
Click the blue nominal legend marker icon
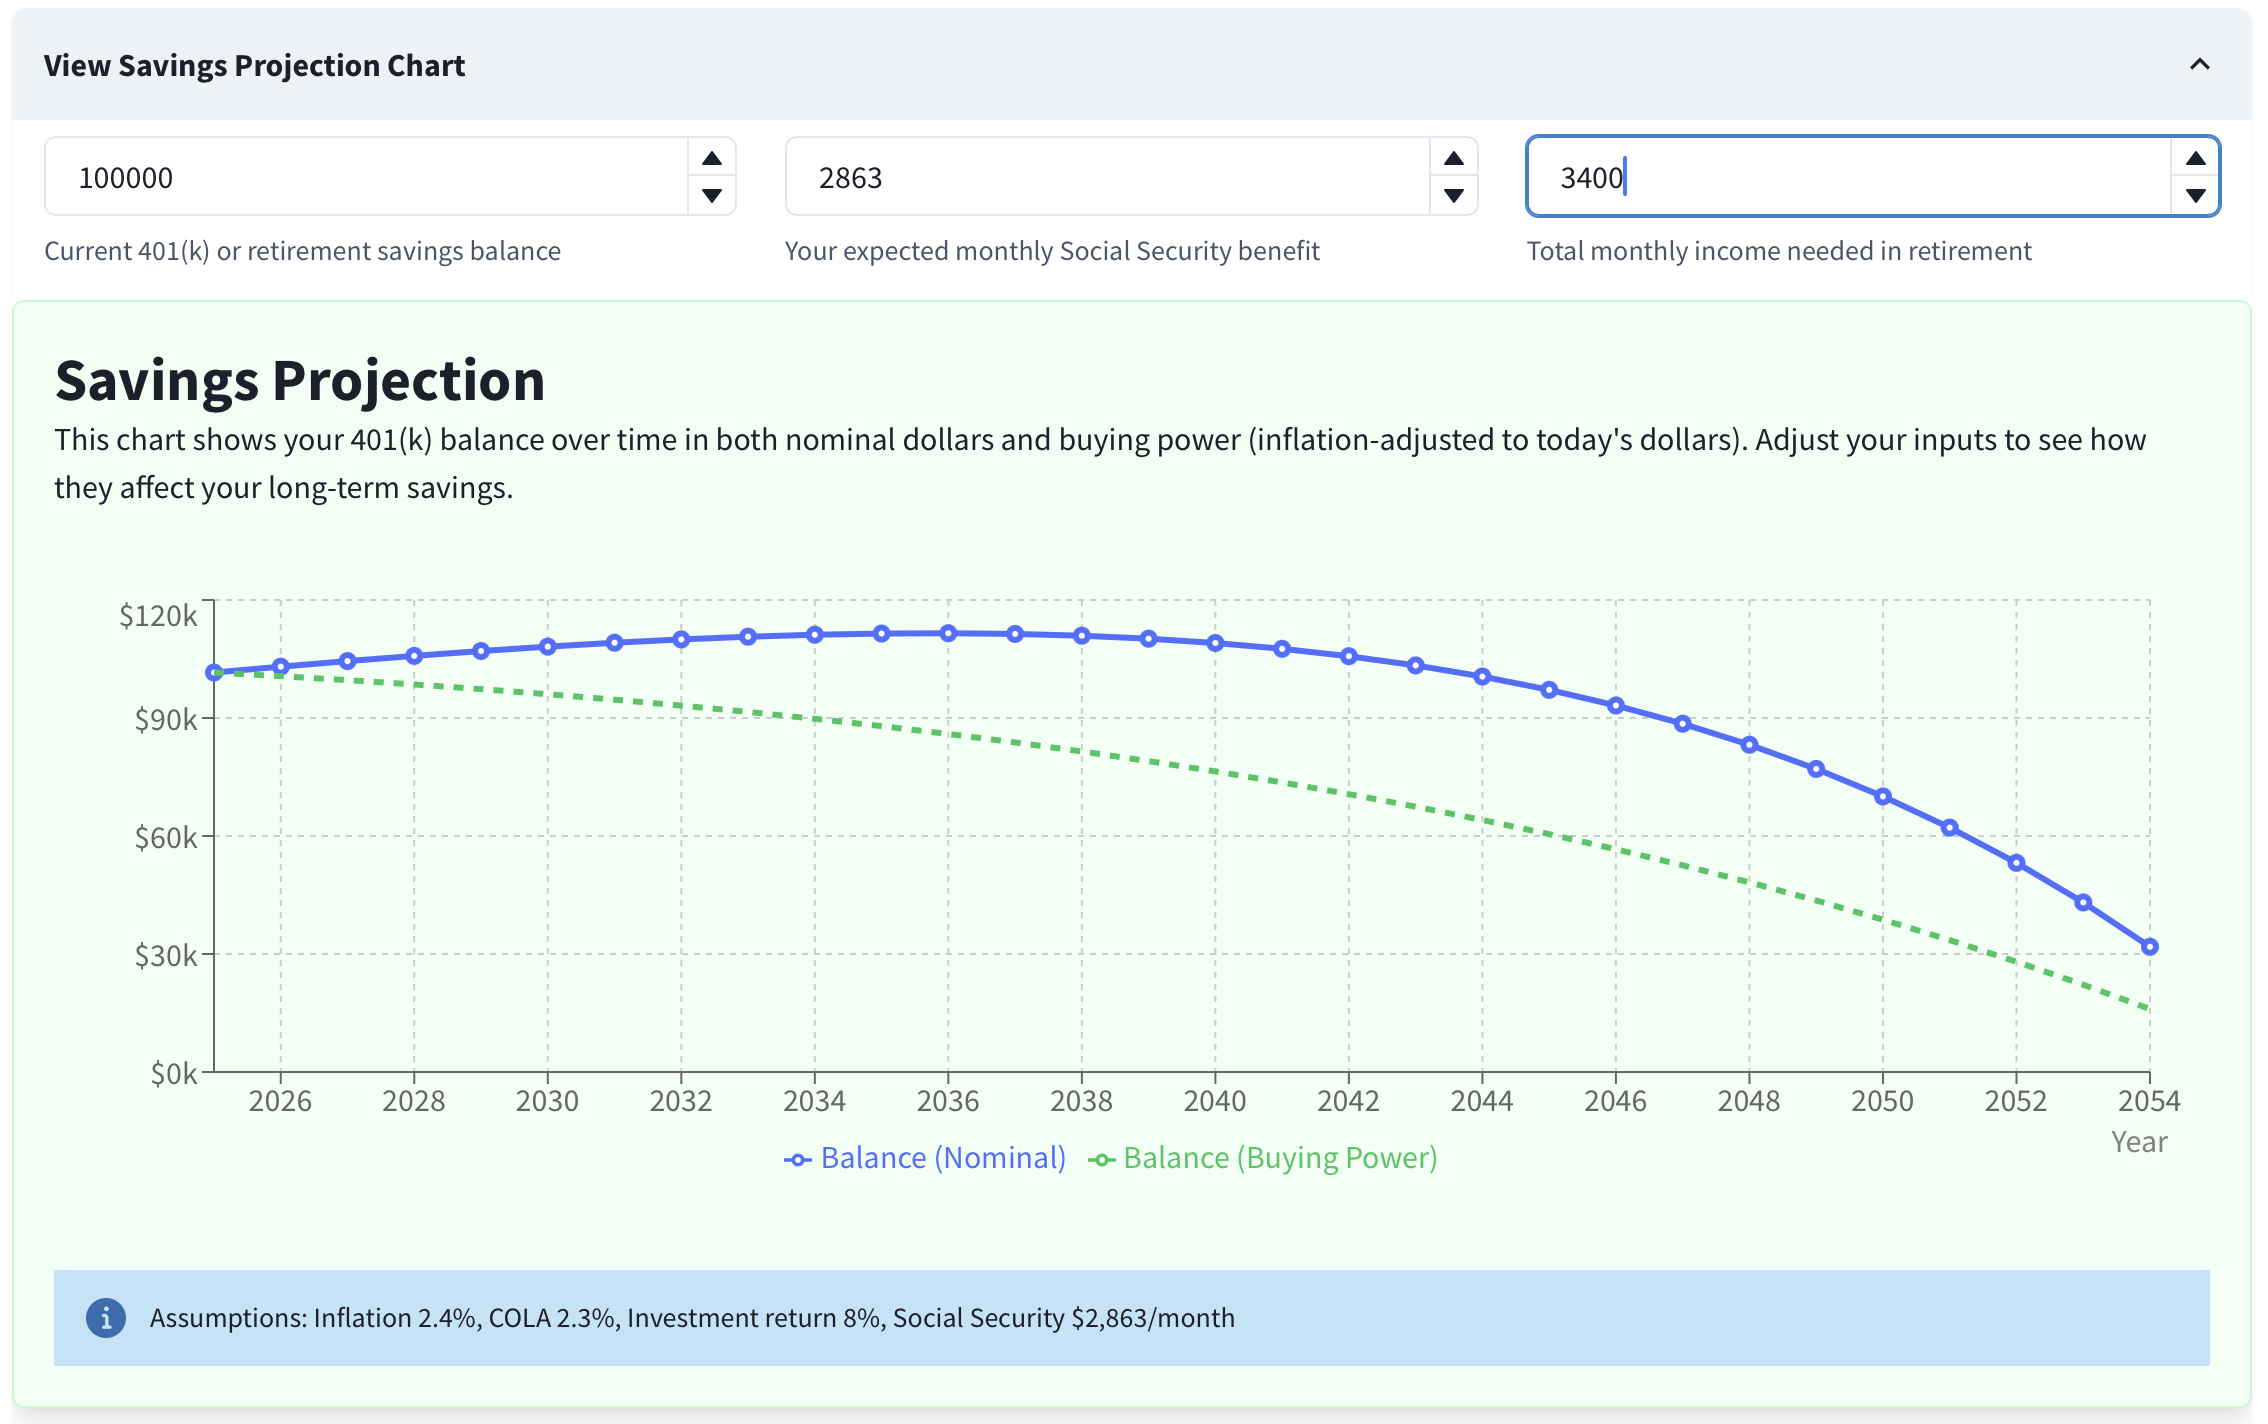click(x=797, y=1160)
